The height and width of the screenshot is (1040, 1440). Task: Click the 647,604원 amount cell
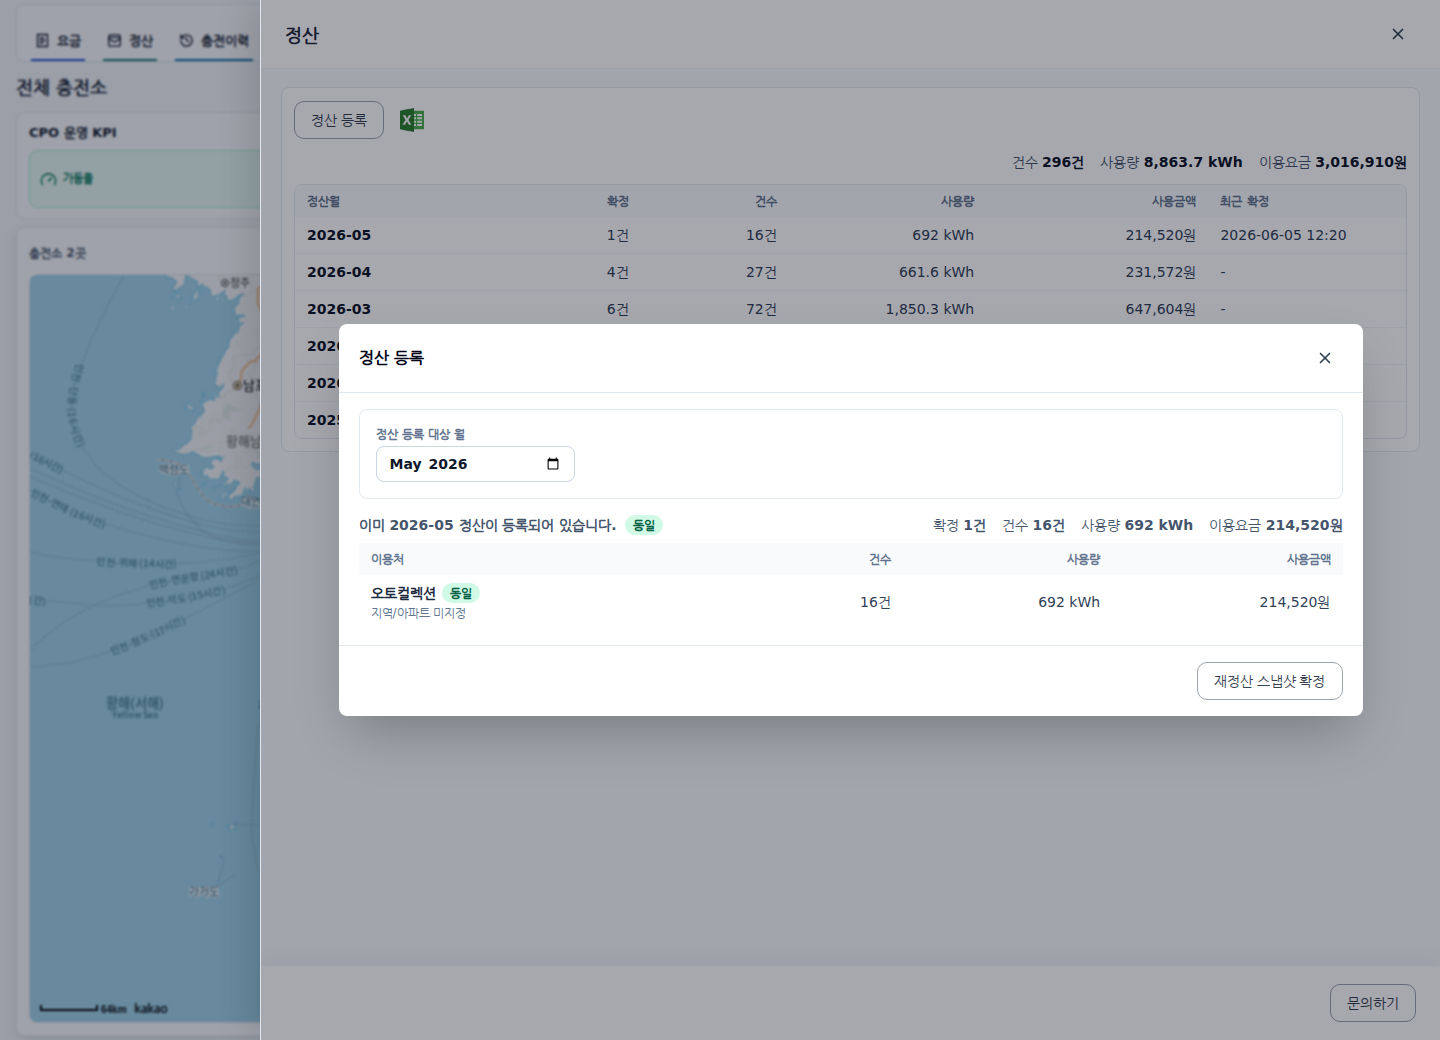click(x=1160, y=309)
